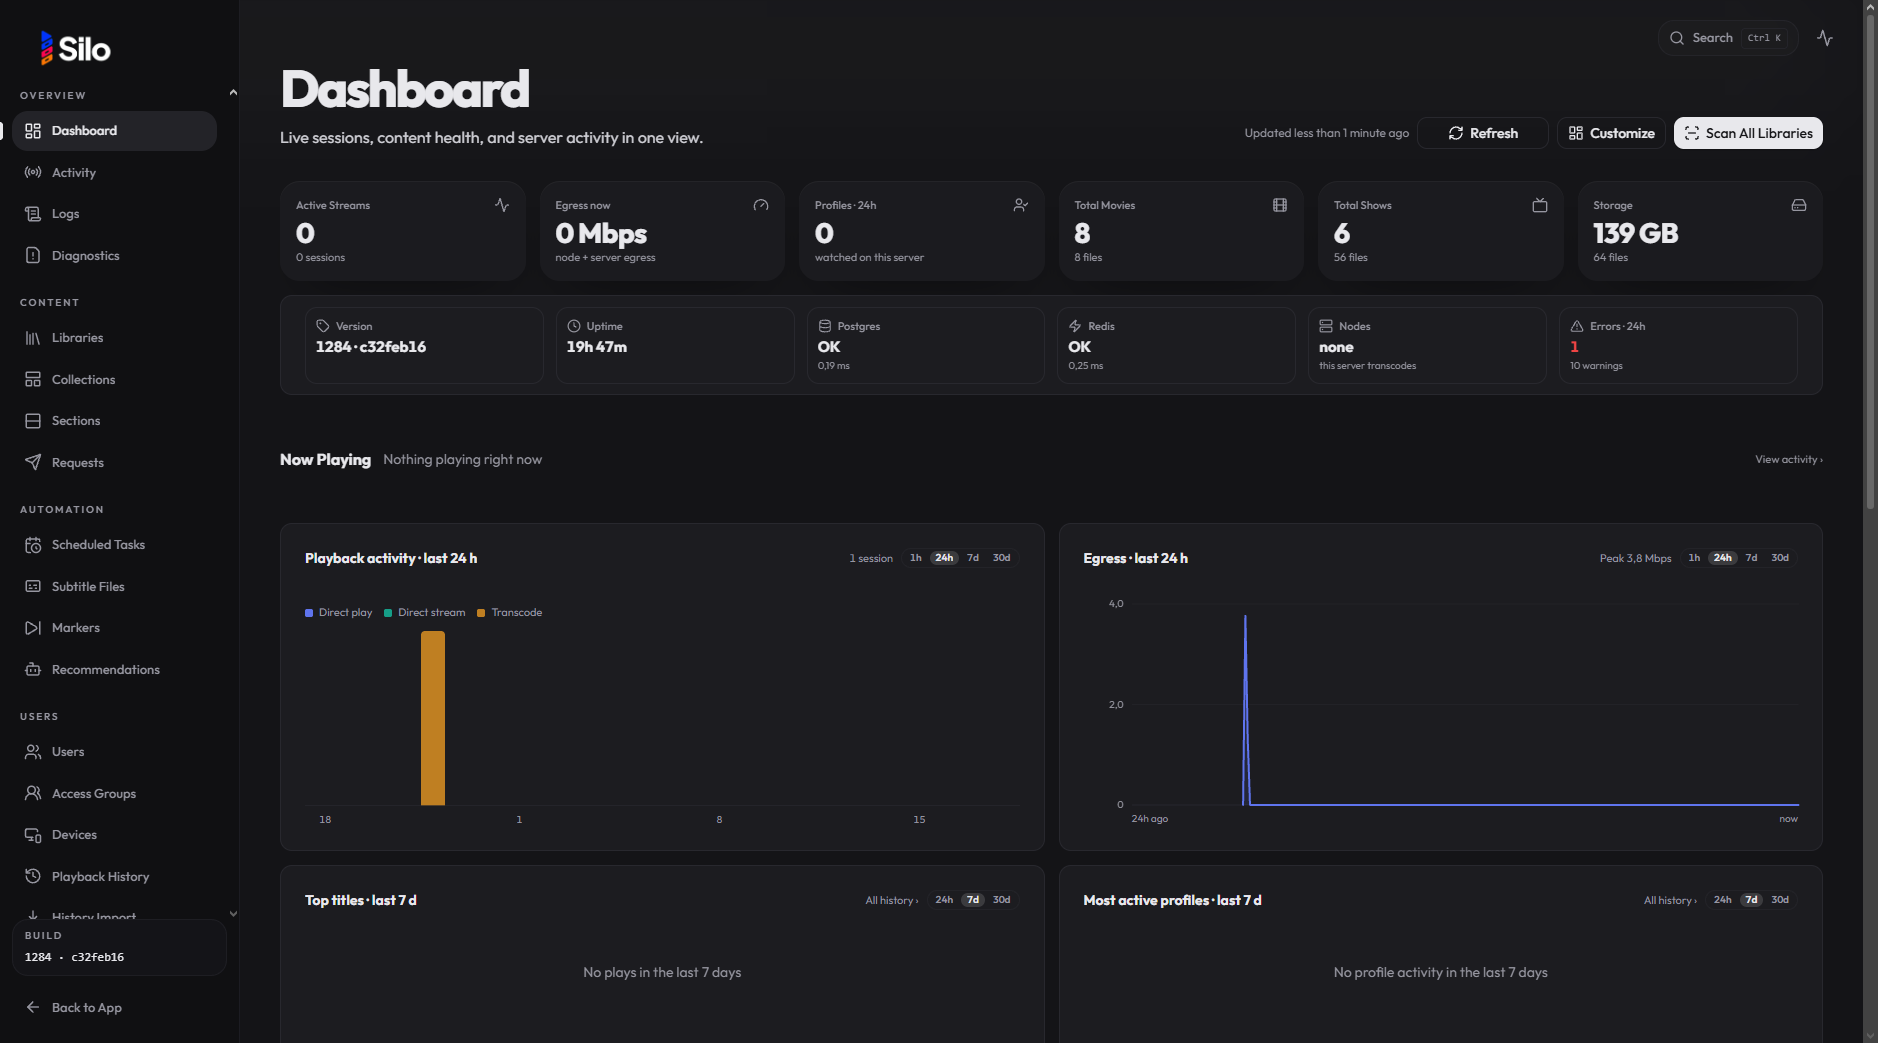Click the Transcode legend swatch
The width and height of the screenshot is (1878, 1043).
click(x=481, y=613)
